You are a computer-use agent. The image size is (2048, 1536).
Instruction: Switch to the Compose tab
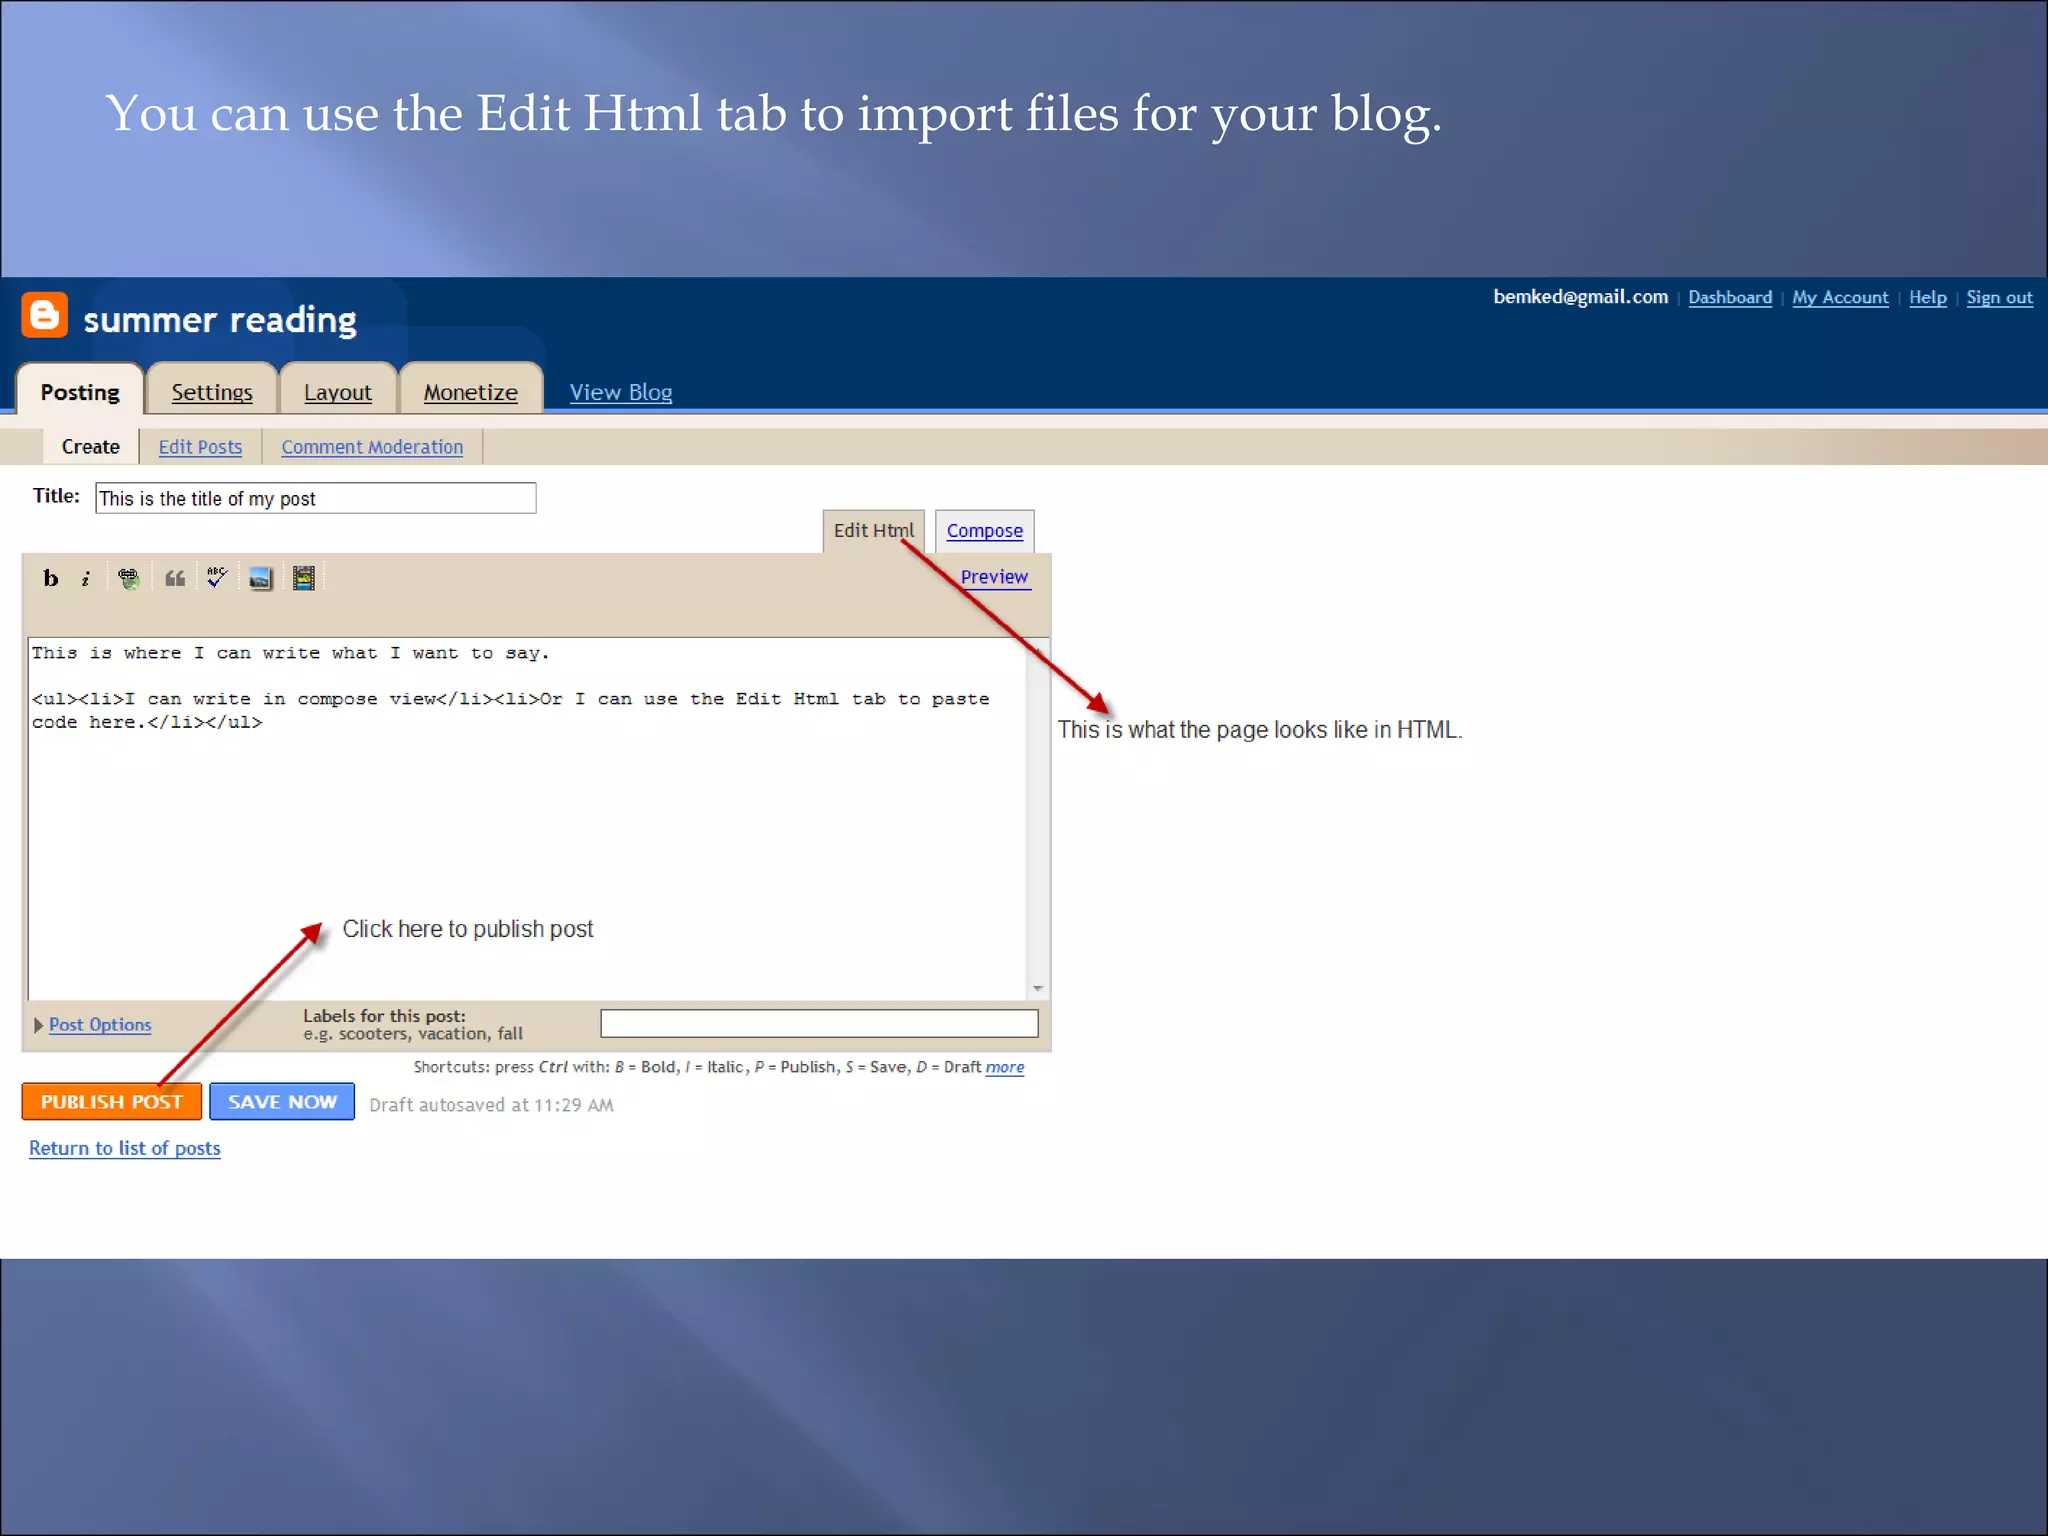(x=985, y=531)
